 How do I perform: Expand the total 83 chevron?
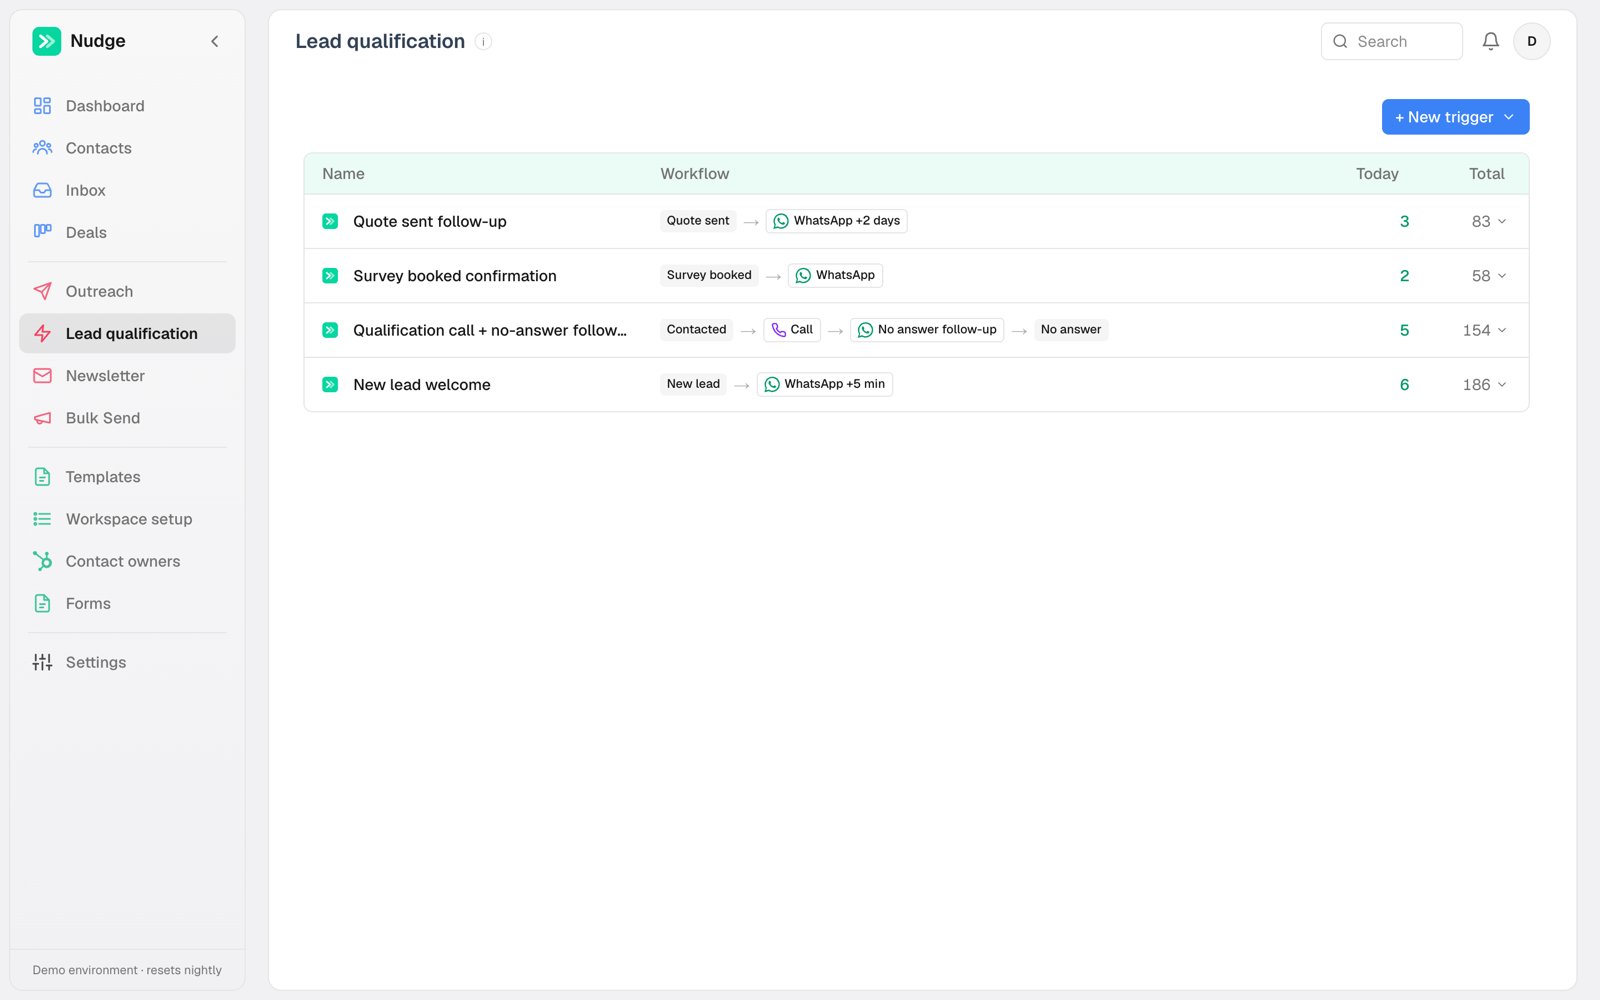[1502, 221]
